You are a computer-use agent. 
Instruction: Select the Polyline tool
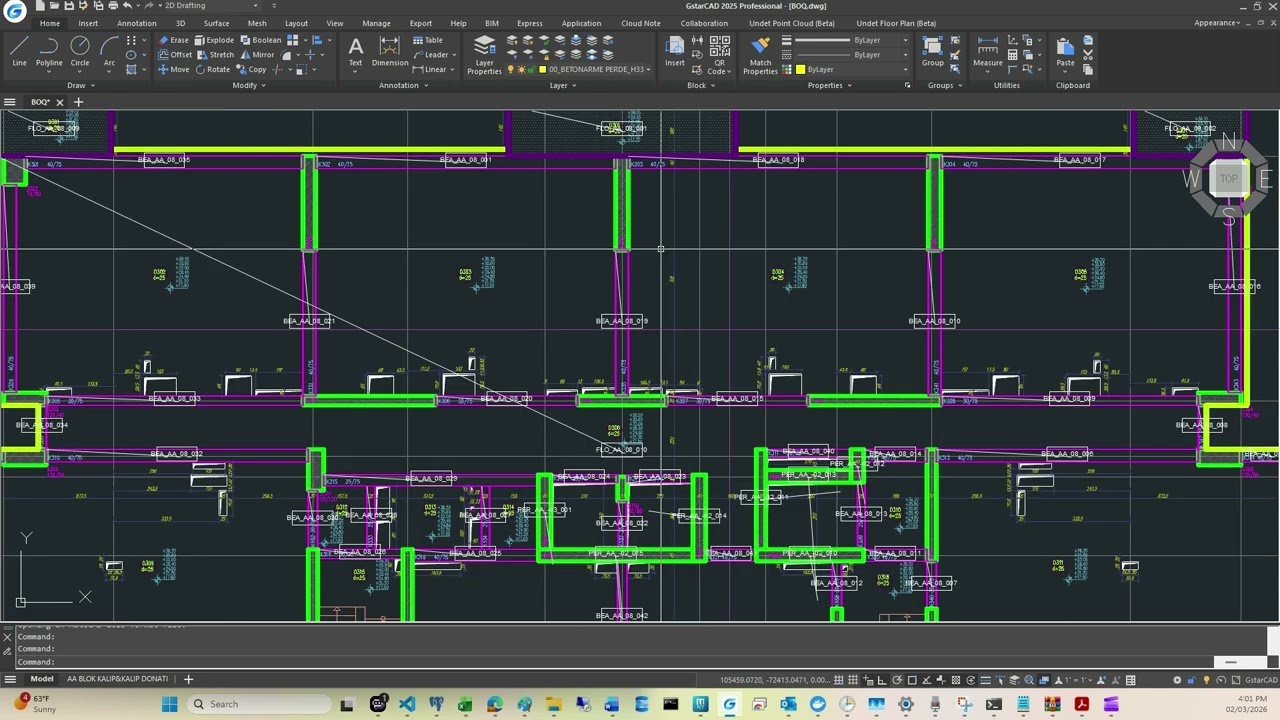(49, 52)
